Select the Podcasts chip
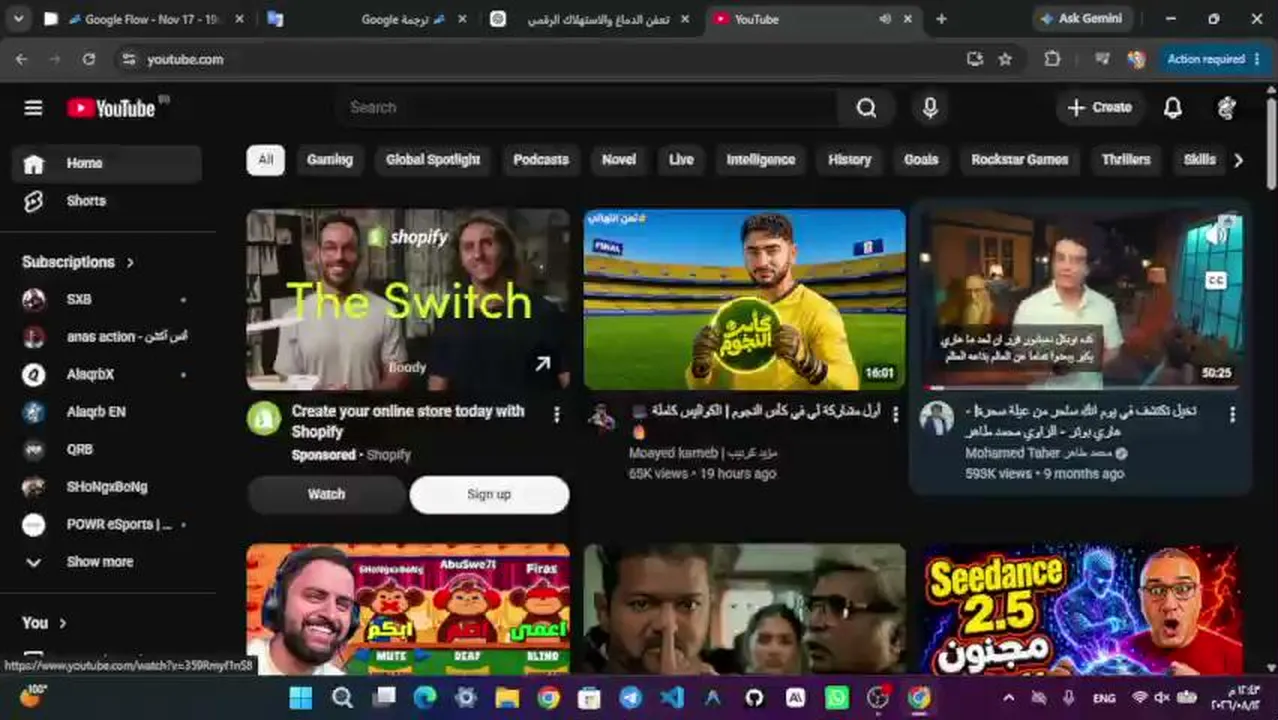 (x=540, y=160)
